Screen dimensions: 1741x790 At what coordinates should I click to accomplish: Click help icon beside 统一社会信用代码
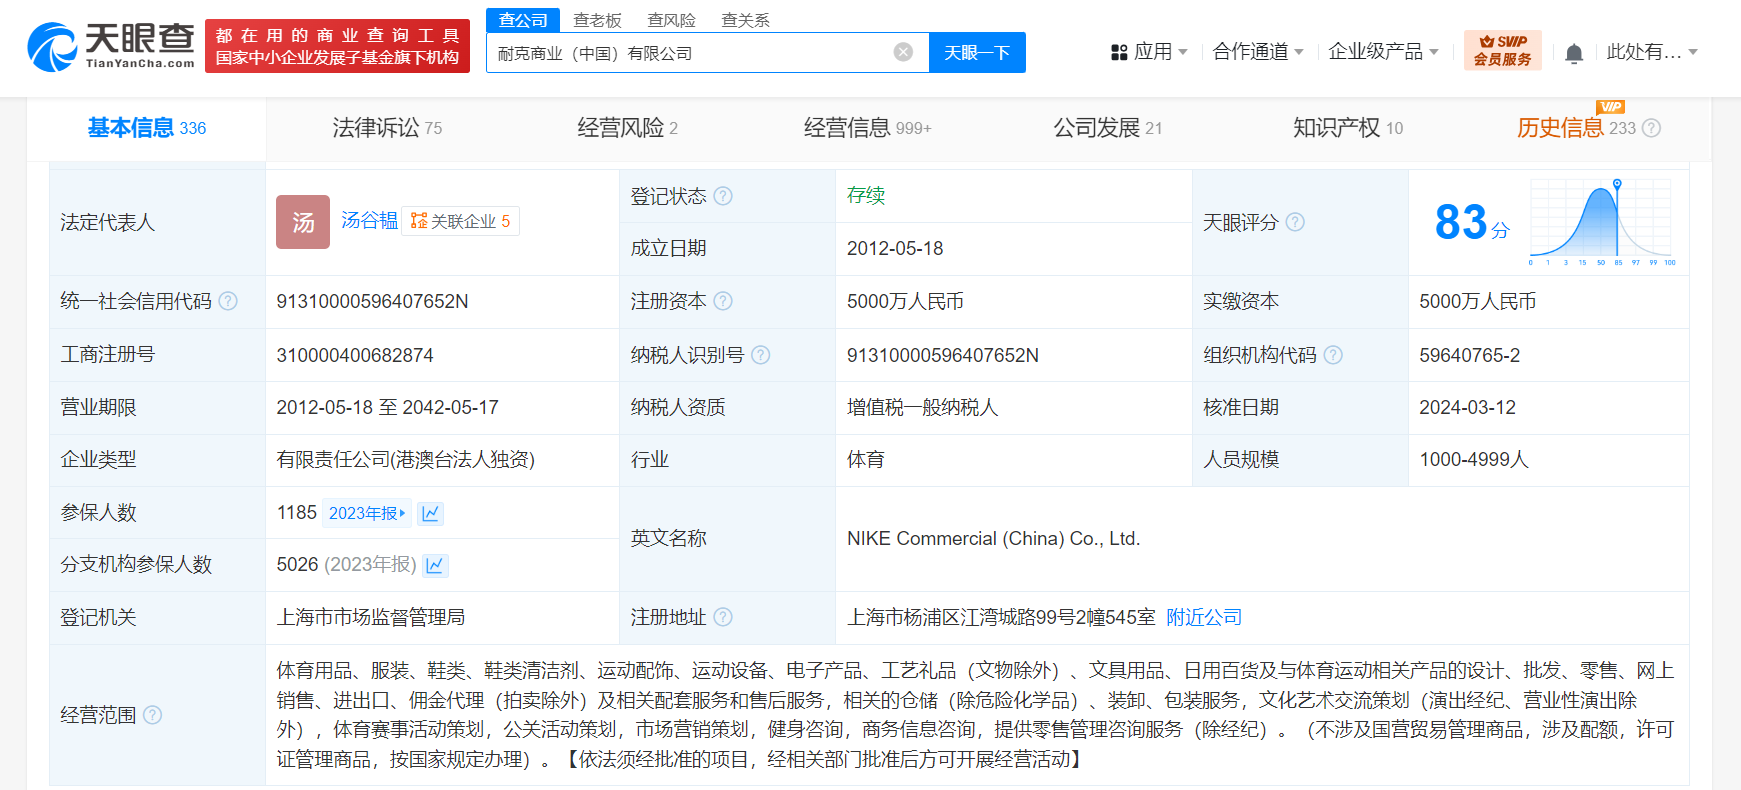(x=228, y=301)
